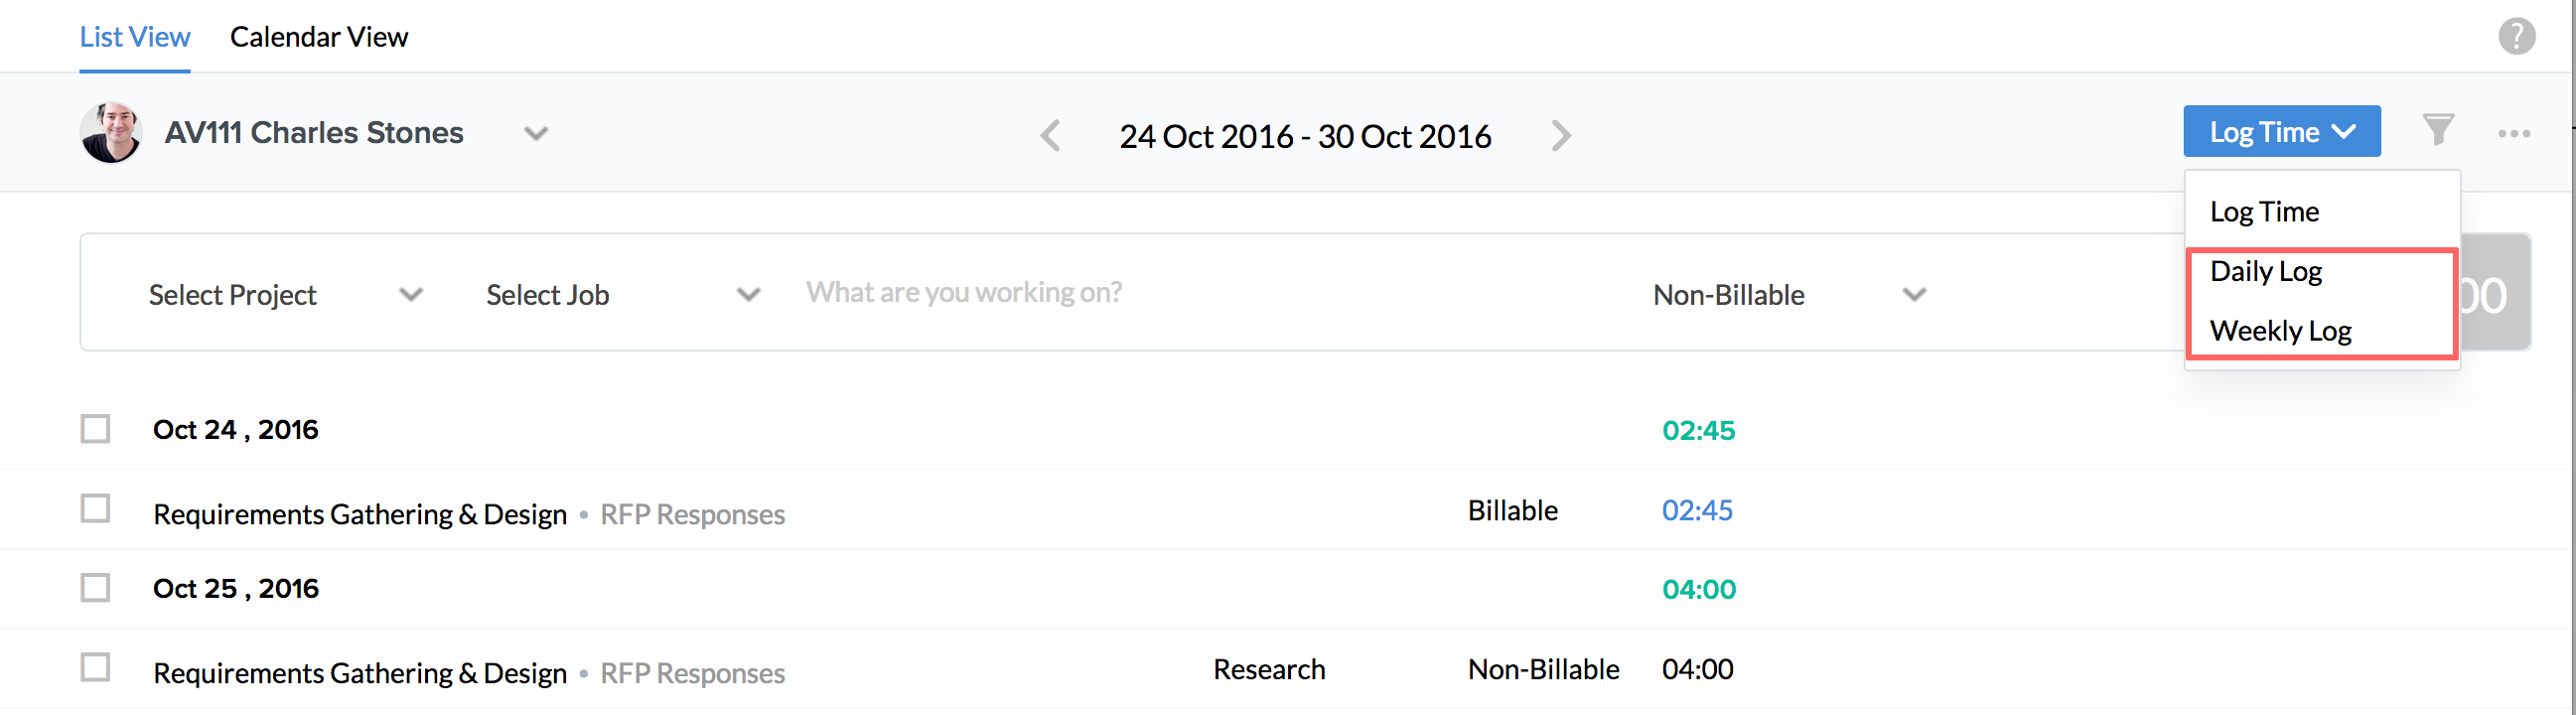Open the Select Project dropdown
Screen dimensions: 2576x715
pyautogui.click(x=285, y=295)
